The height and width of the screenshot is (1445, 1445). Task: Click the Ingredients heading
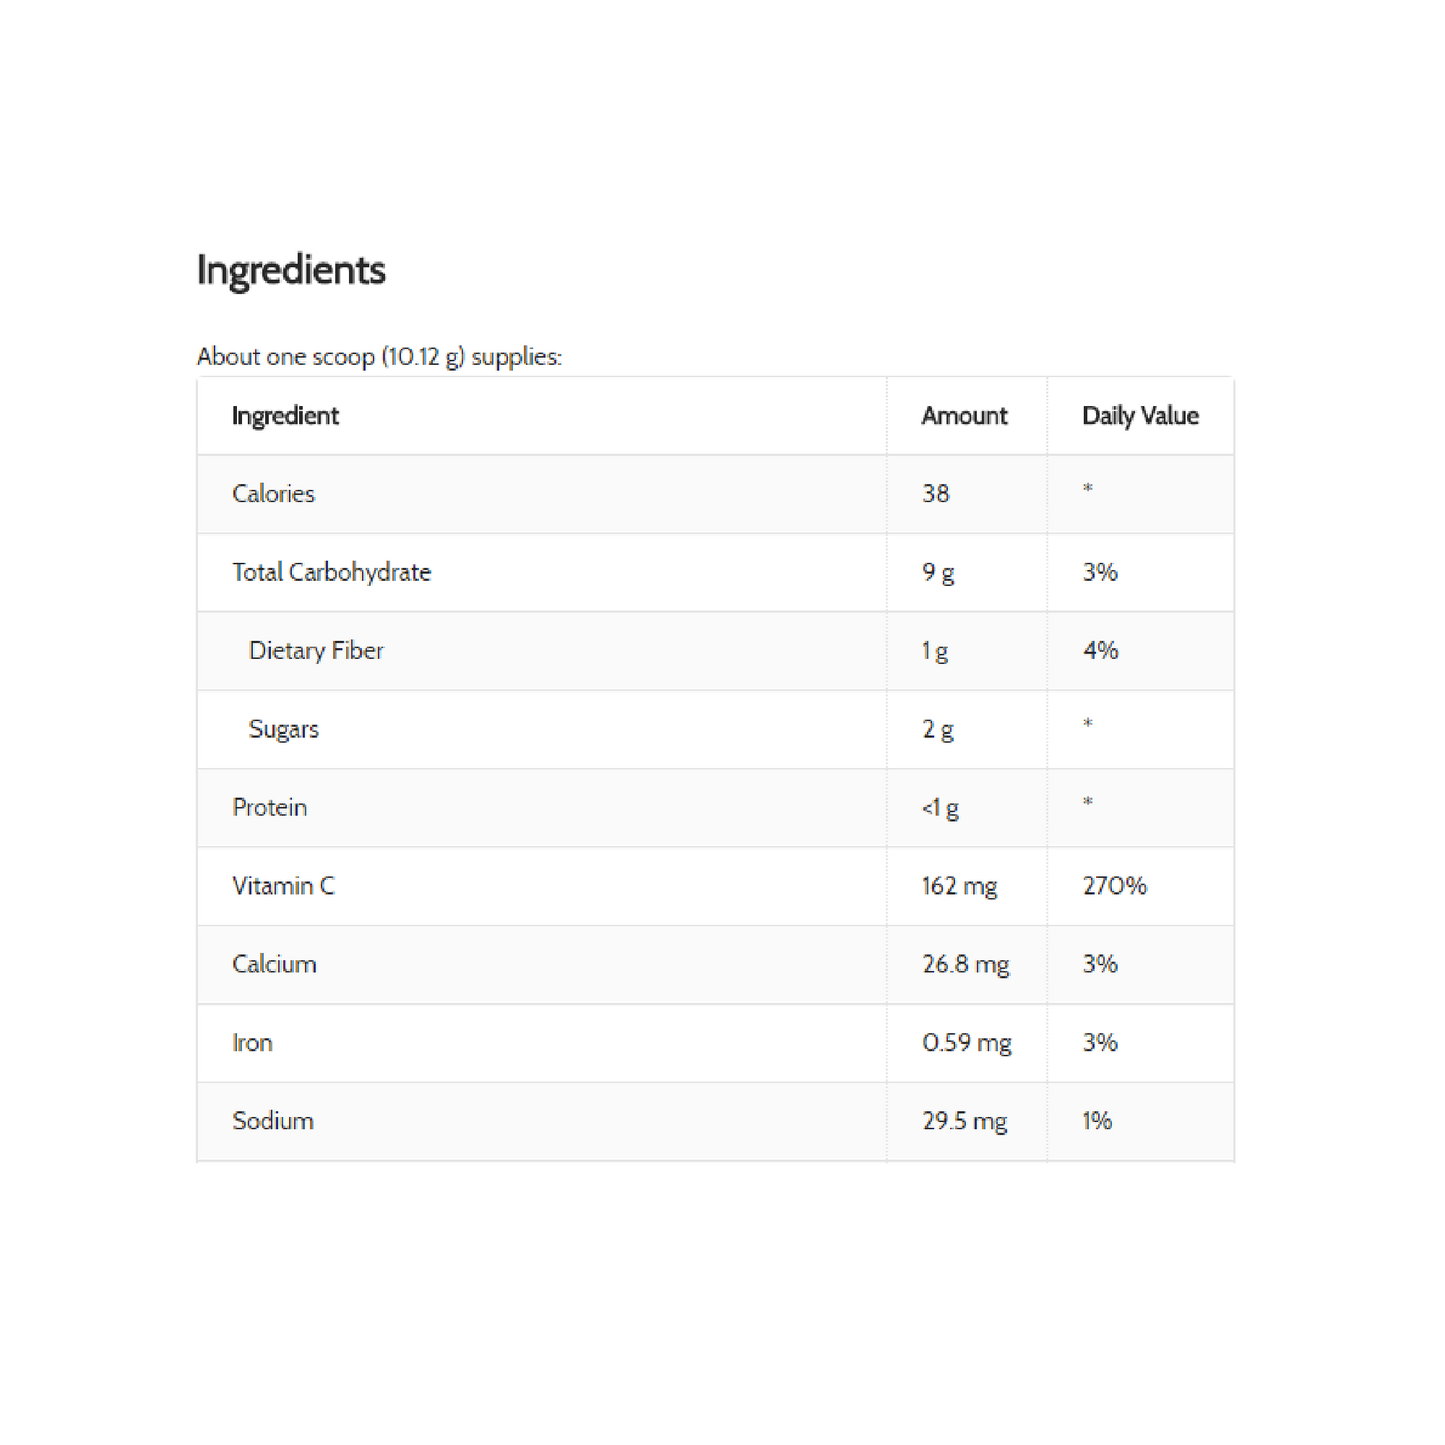[x=291, y=270]
